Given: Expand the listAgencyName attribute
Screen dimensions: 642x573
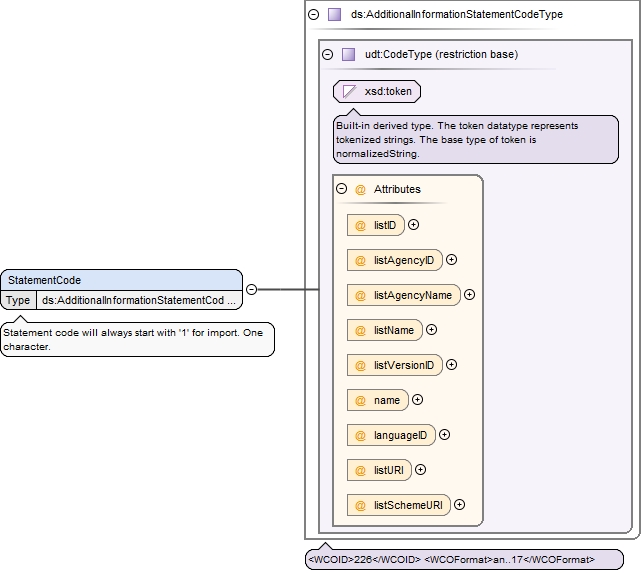Looking at the screenshot, I should (x=469, y=294).
